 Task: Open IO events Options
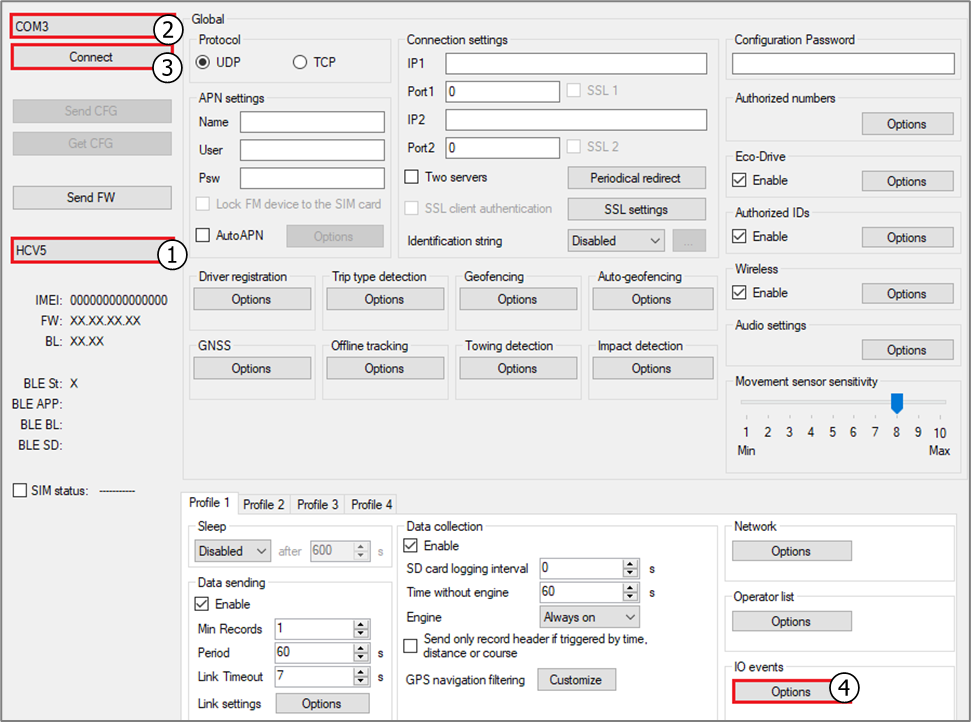(x=790, y=692)
